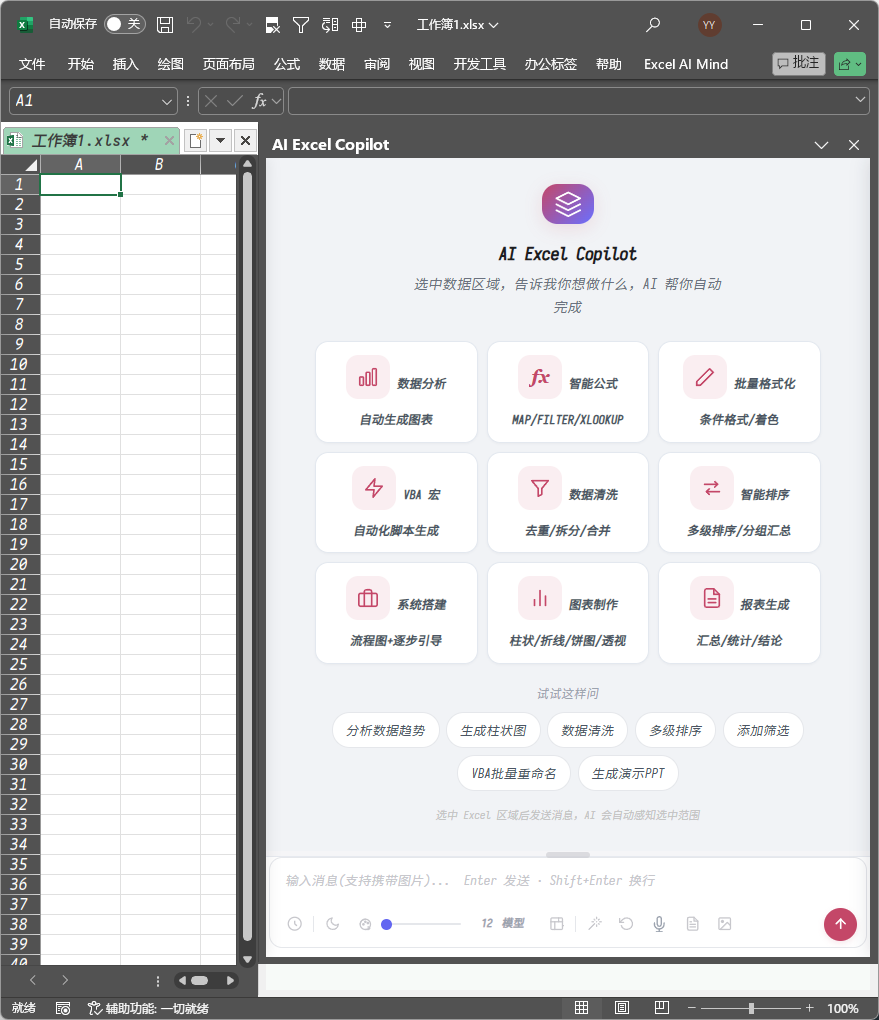Click the 批注 comments button
Image resolution: width=879 pixels, height=1020 pixels.
click(x=798, y=64)
